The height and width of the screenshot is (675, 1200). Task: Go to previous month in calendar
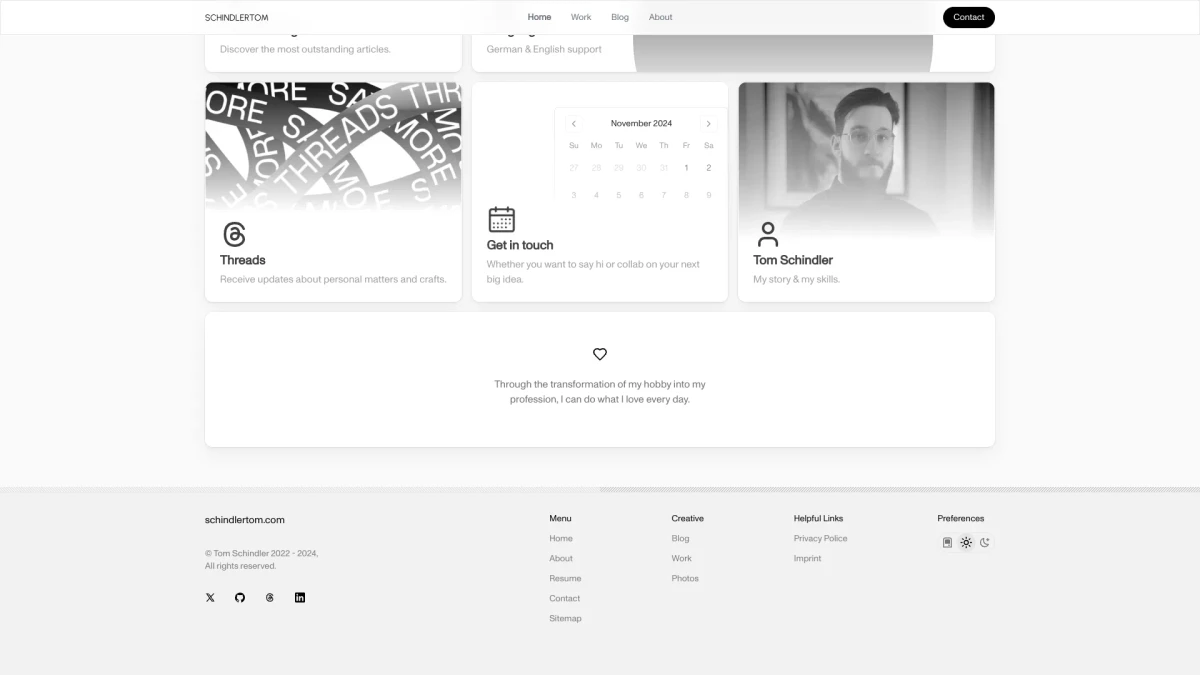coord(574,124)
